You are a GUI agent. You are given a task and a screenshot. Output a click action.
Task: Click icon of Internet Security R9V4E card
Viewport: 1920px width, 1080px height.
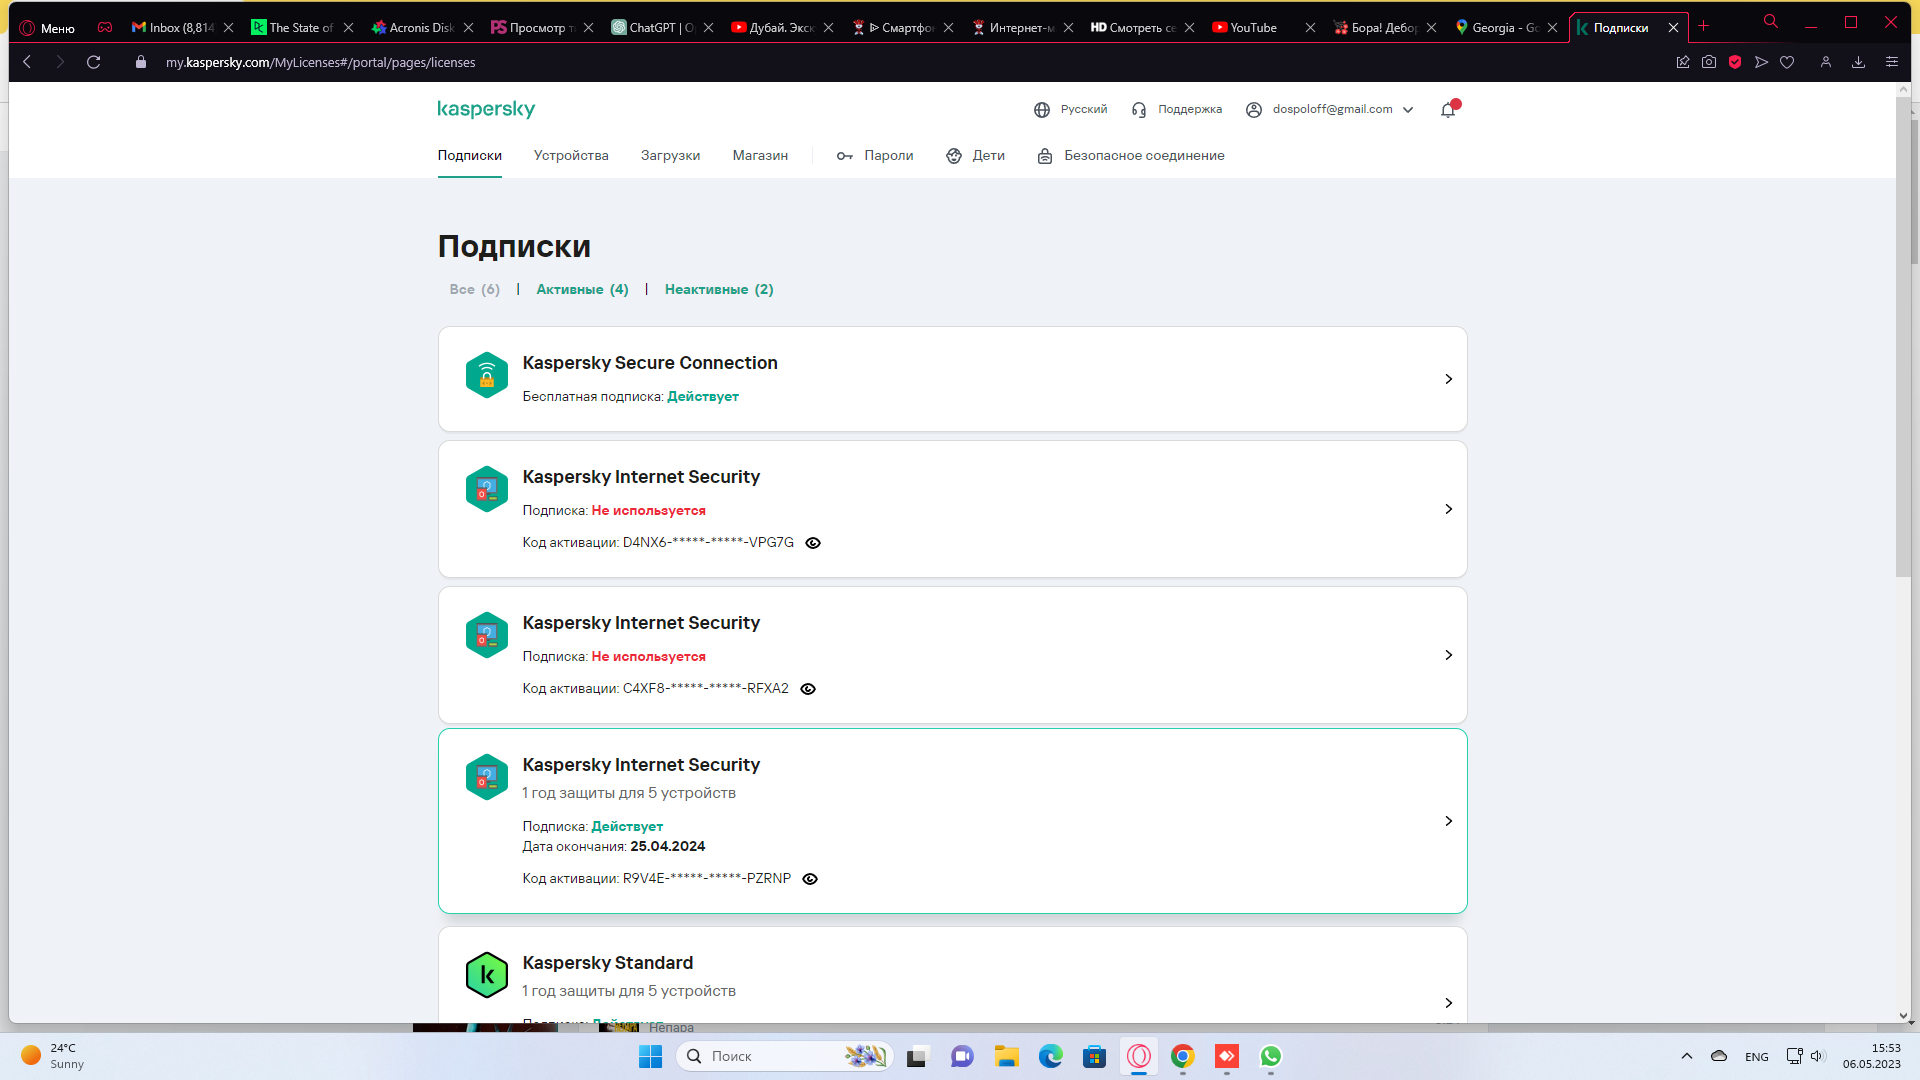click(x=487, y=777)
